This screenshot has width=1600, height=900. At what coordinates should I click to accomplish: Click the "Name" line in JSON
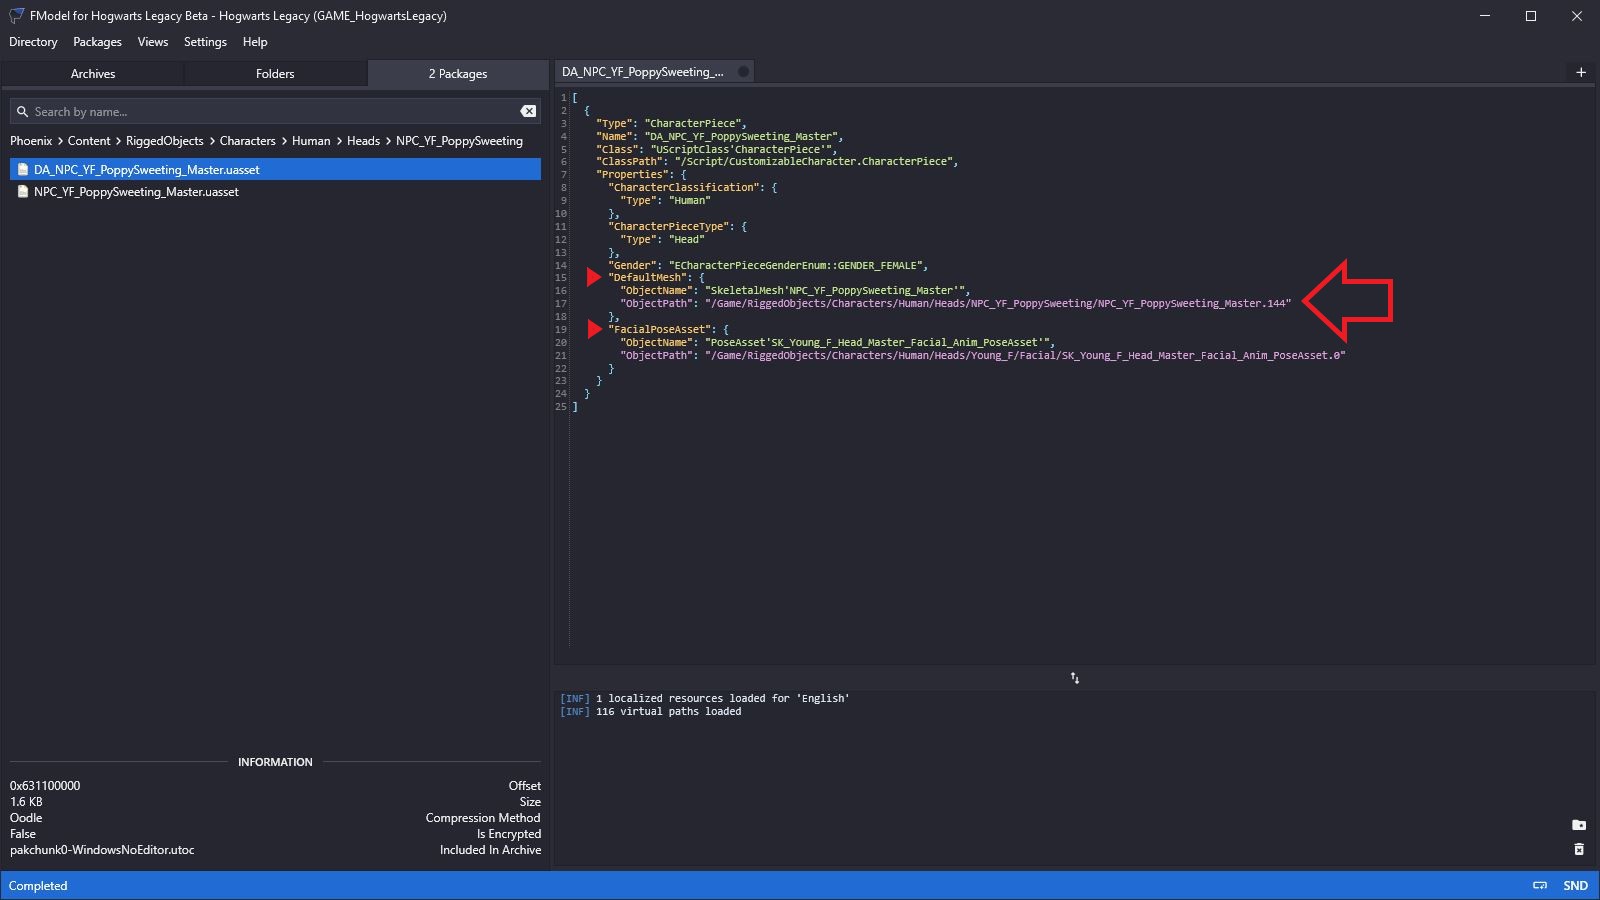tap(720, 136)
